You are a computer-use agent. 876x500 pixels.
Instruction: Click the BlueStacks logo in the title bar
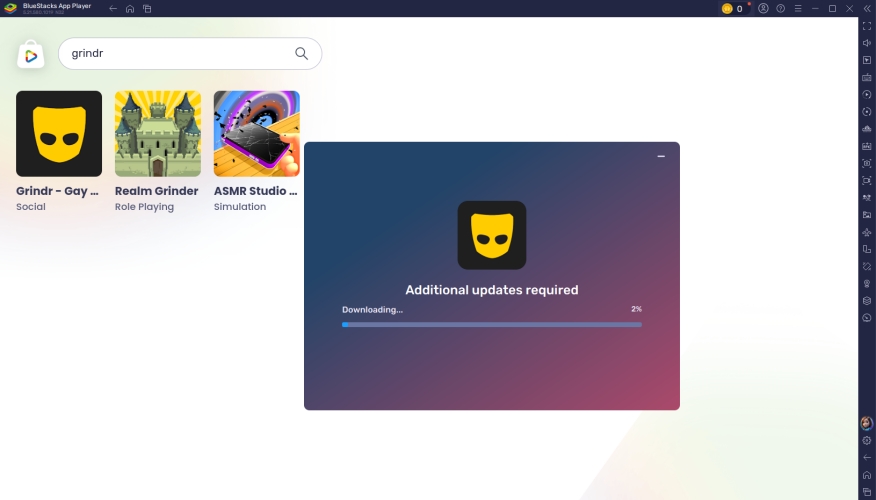coord(10,8)
